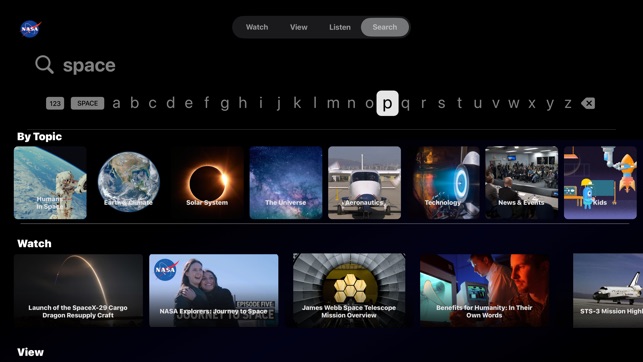Click letter q on the keyboard
This screenshot has width=643, height=362.
[406, 104]
